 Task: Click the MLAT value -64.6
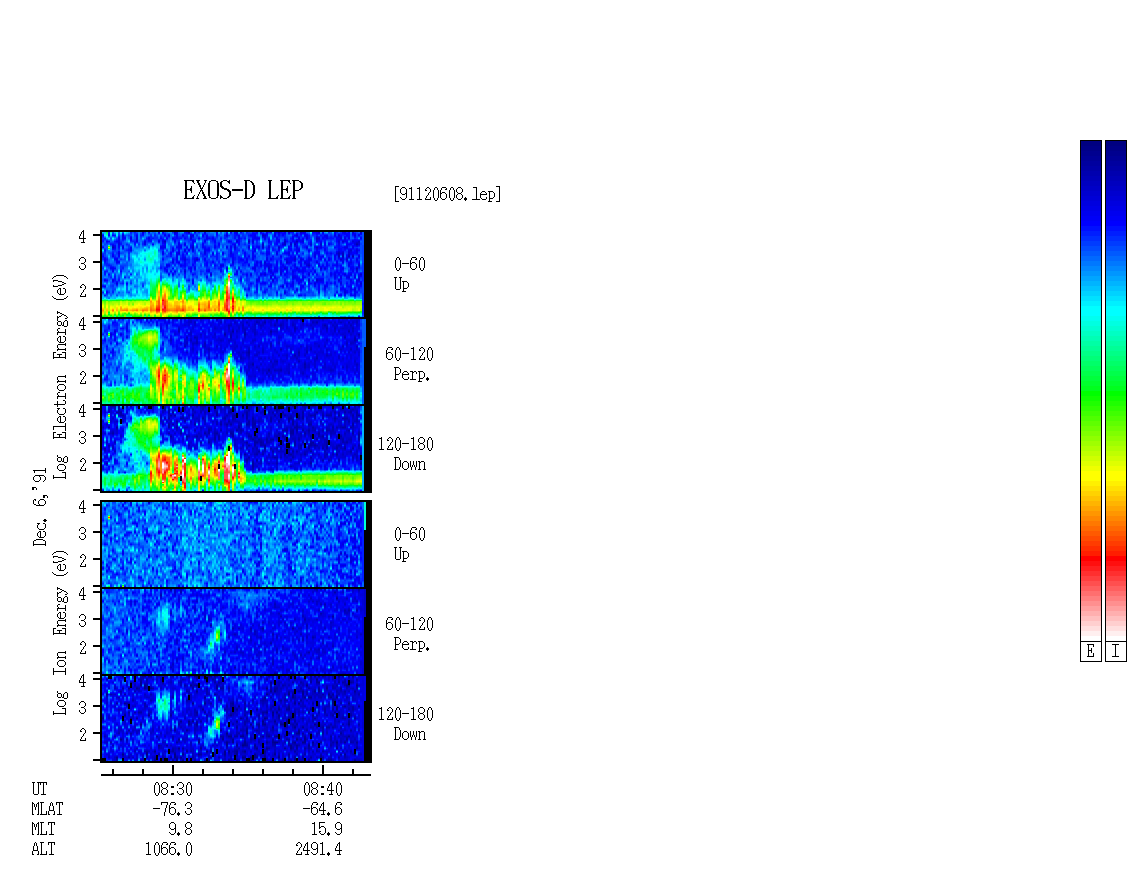(322, 809)
